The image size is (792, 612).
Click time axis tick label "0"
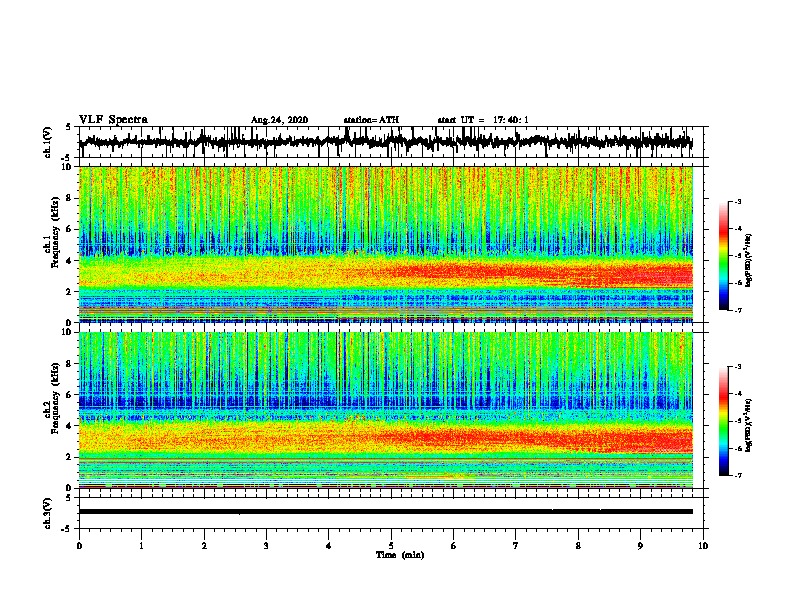pos(79,546)
